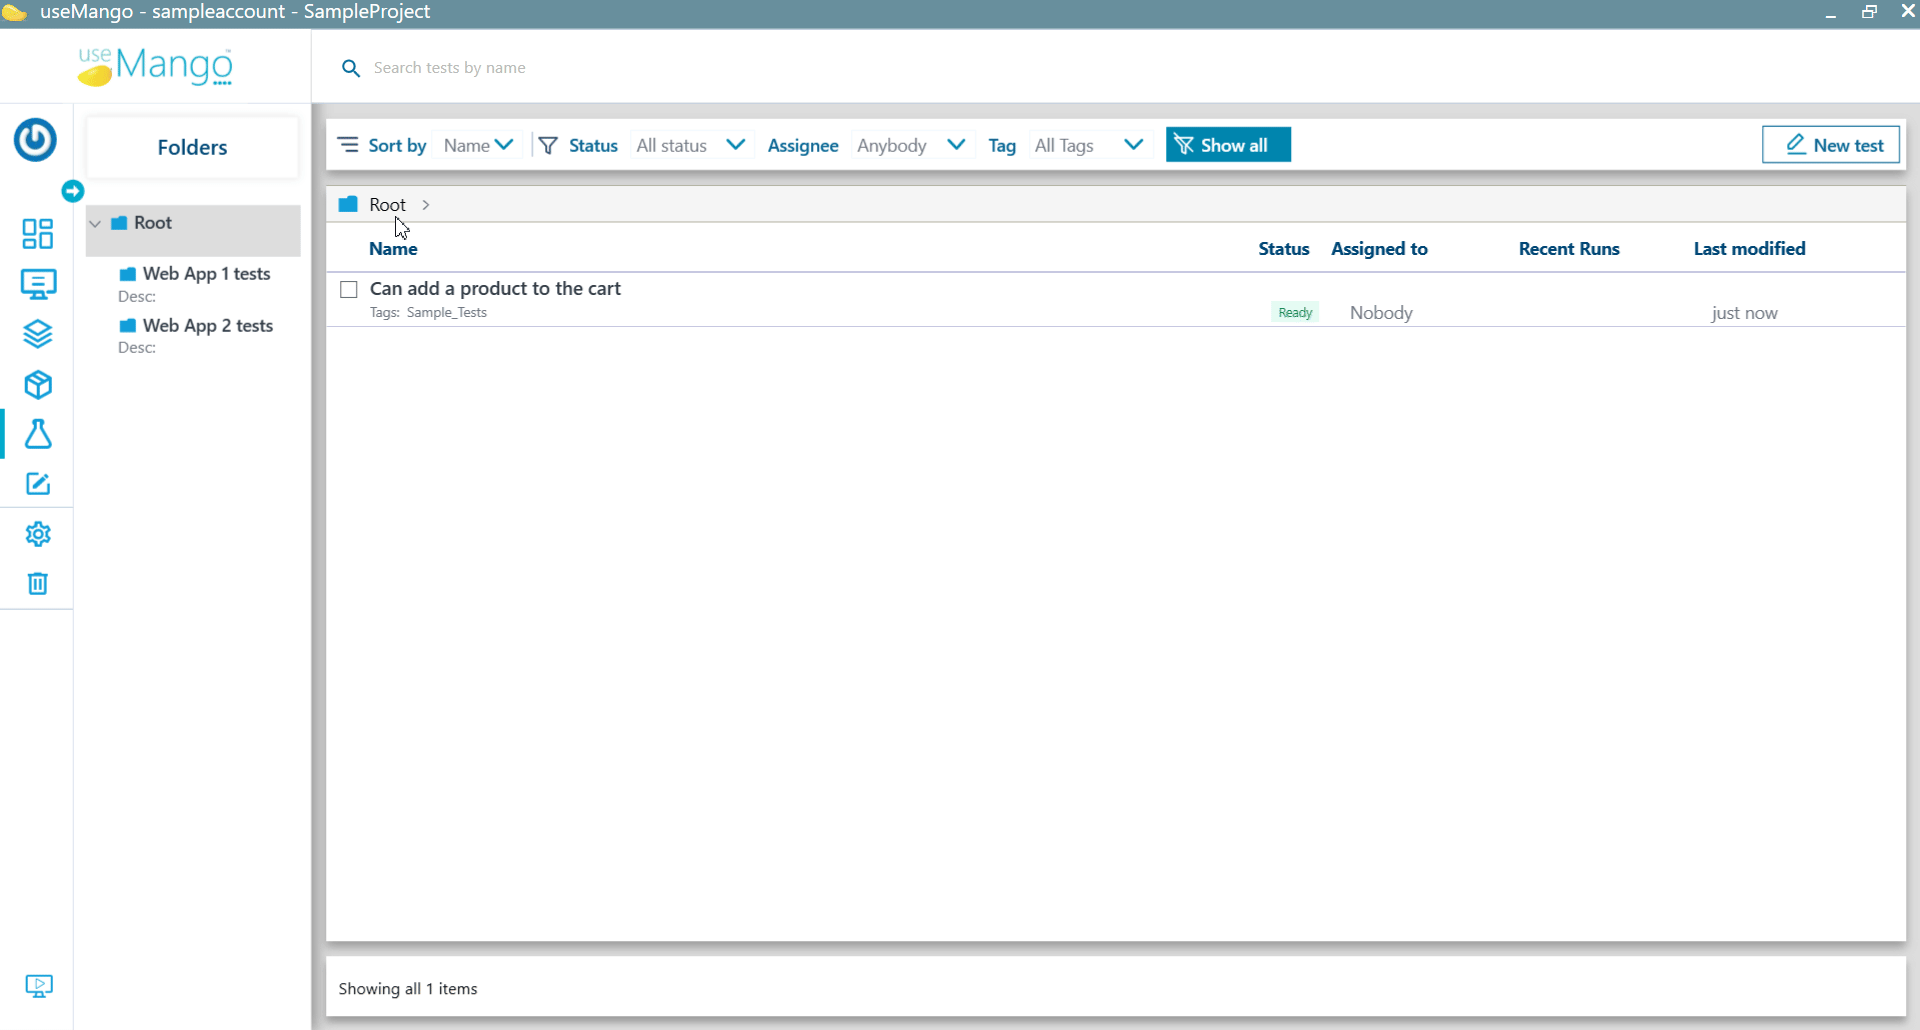Screen dimensions: 1920x1030
Task: Open the Sort by Name dropdown
Action: point(478,146)
